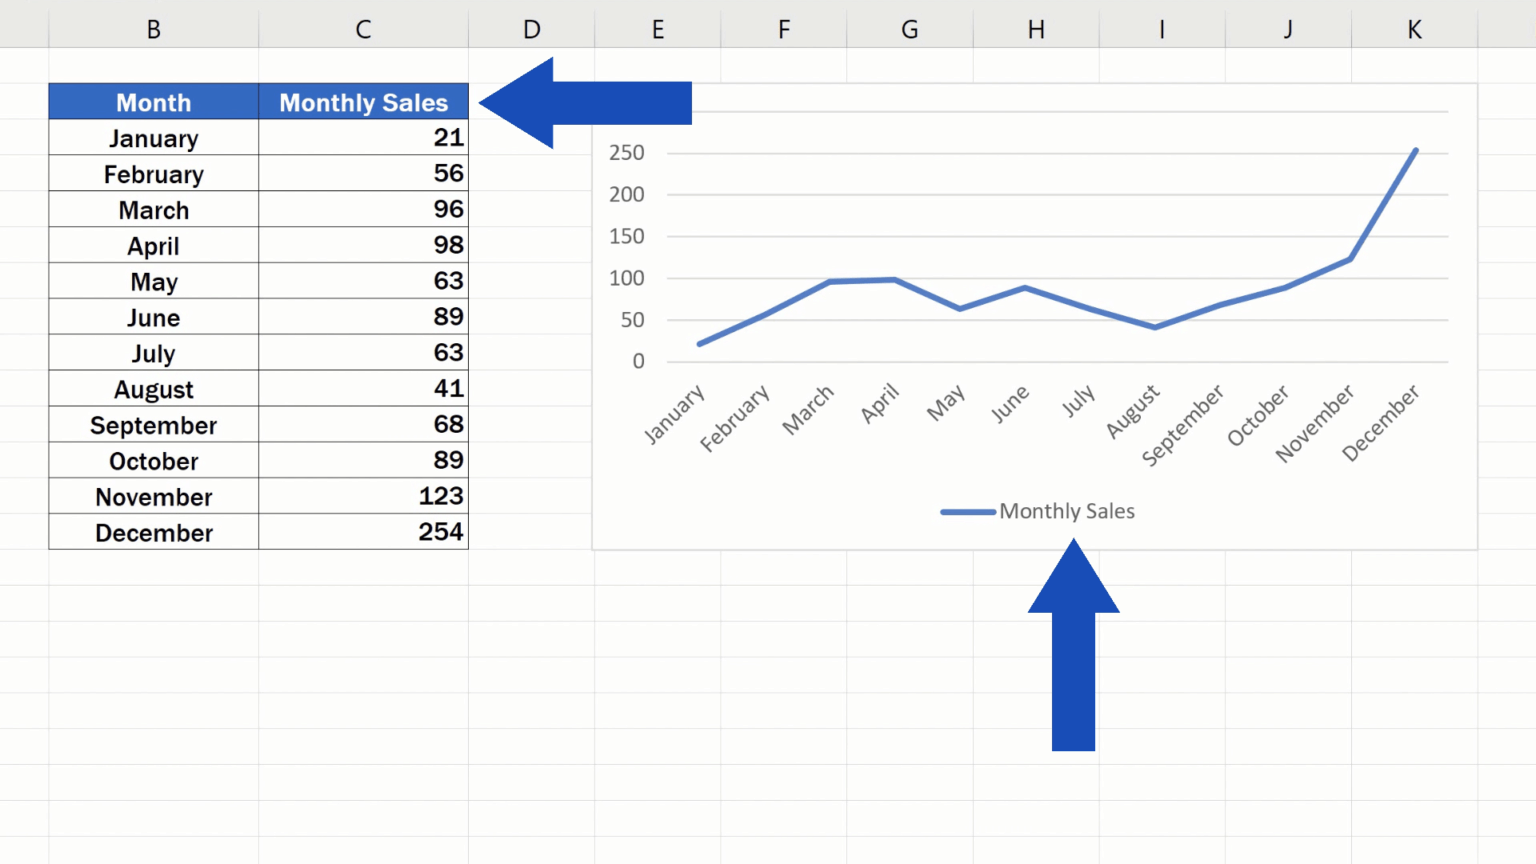Click the Monthly Sales legend entry
1536x864 pixels.
click(x=1067, y=511)
